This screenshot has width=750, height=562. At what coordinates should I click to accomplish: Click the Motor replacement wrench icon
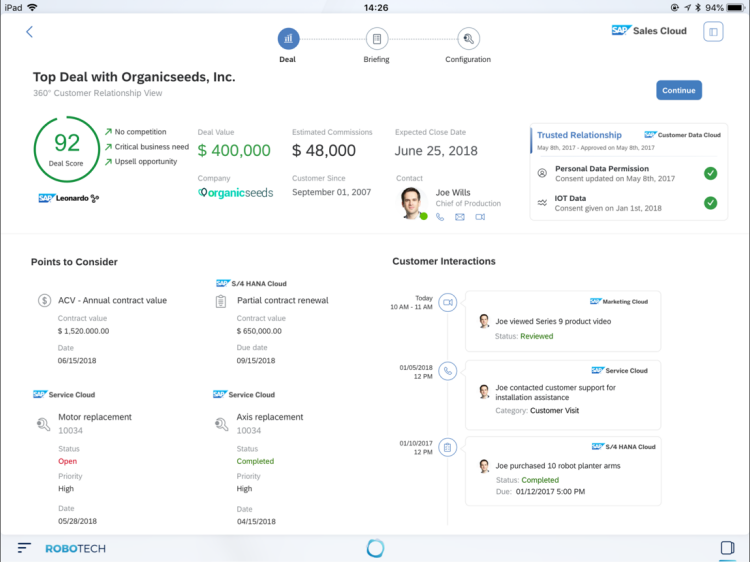[43, 424]
